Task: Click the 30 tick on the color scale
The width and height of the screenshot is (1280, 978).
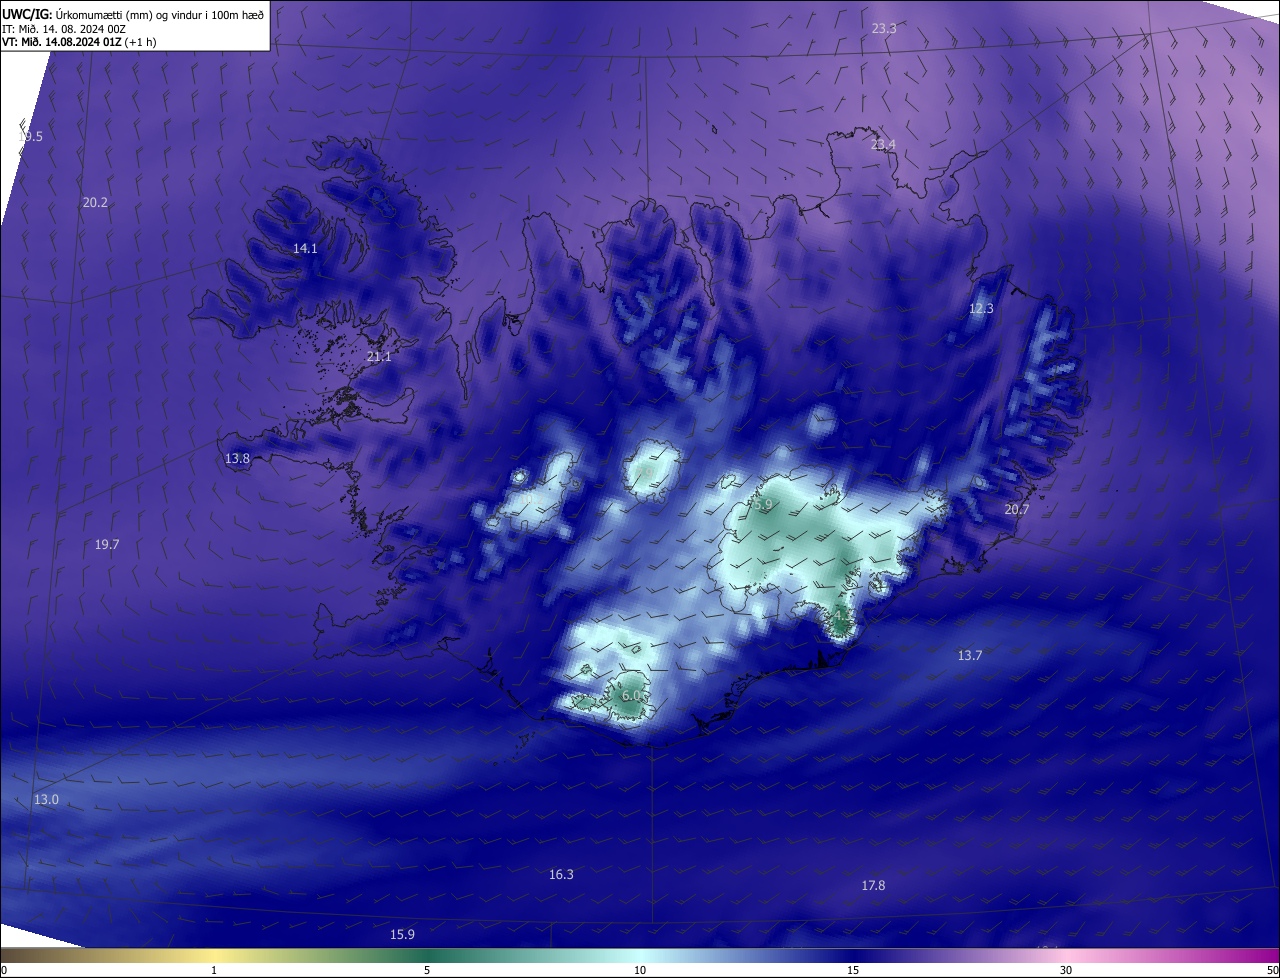Action: point(1066,970)
